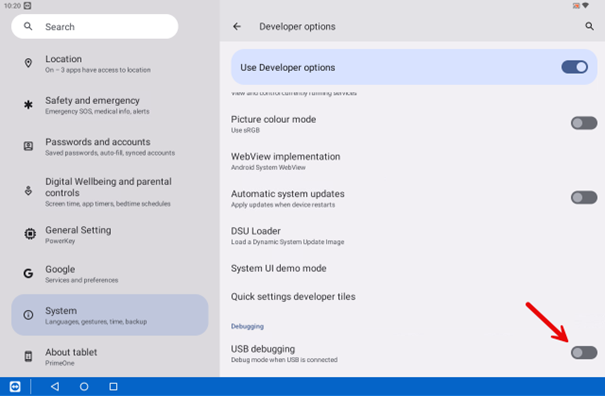Screen dimensions: 605x396
Task: Open About tablet PrimeOne entry
Action: (x=110, y=357)
